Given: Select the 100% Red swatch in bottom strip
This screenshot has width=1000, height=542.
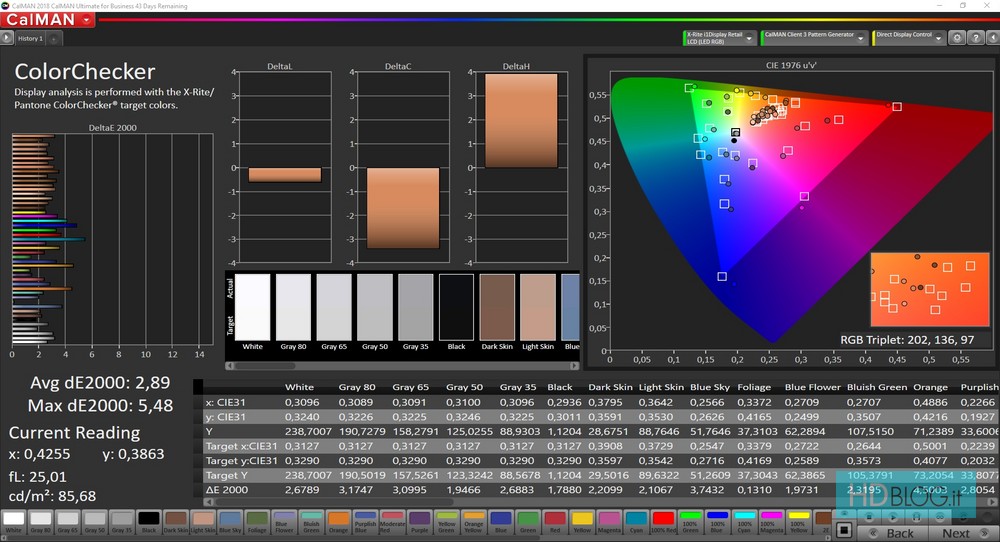Looking at the screenshot, I should click(663, 522).
